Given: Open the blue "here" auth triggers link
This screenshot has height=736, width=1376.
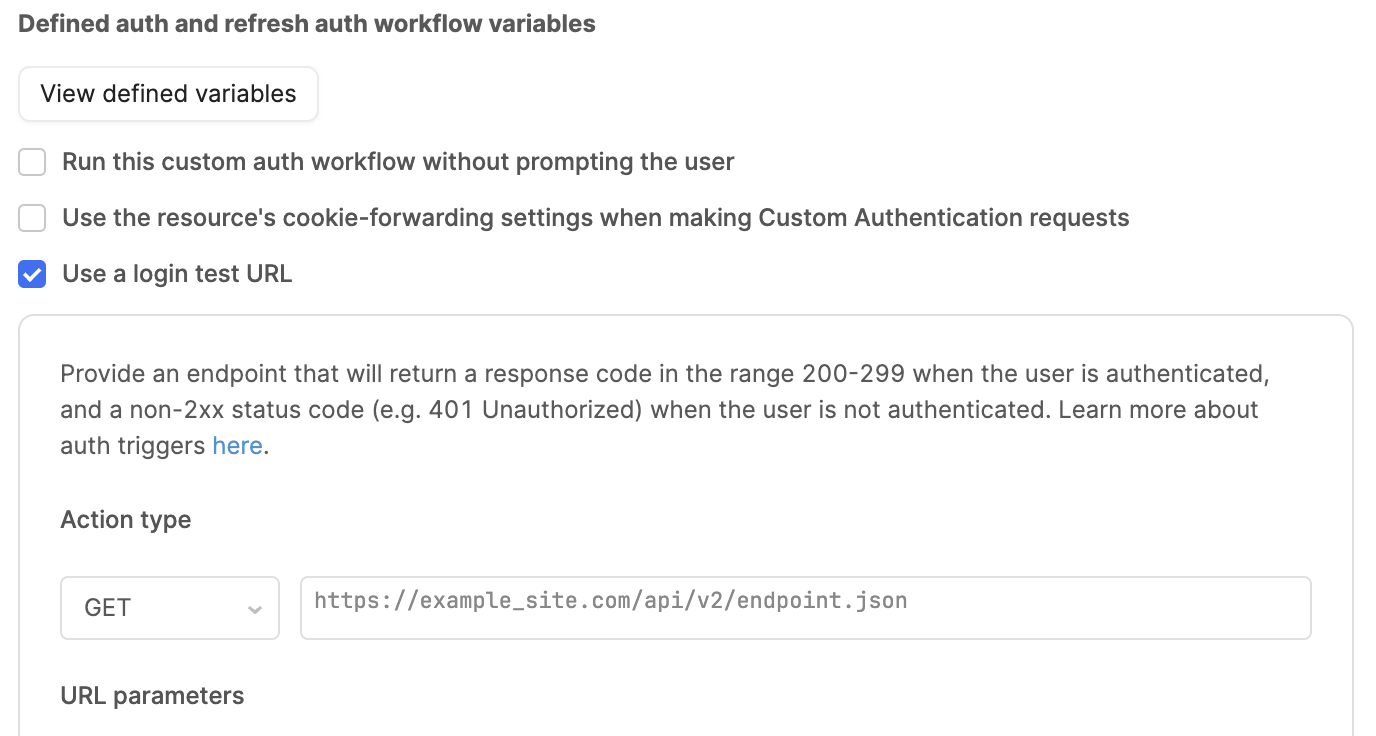Looking at the screenshot, I should [x=237, y=446].
